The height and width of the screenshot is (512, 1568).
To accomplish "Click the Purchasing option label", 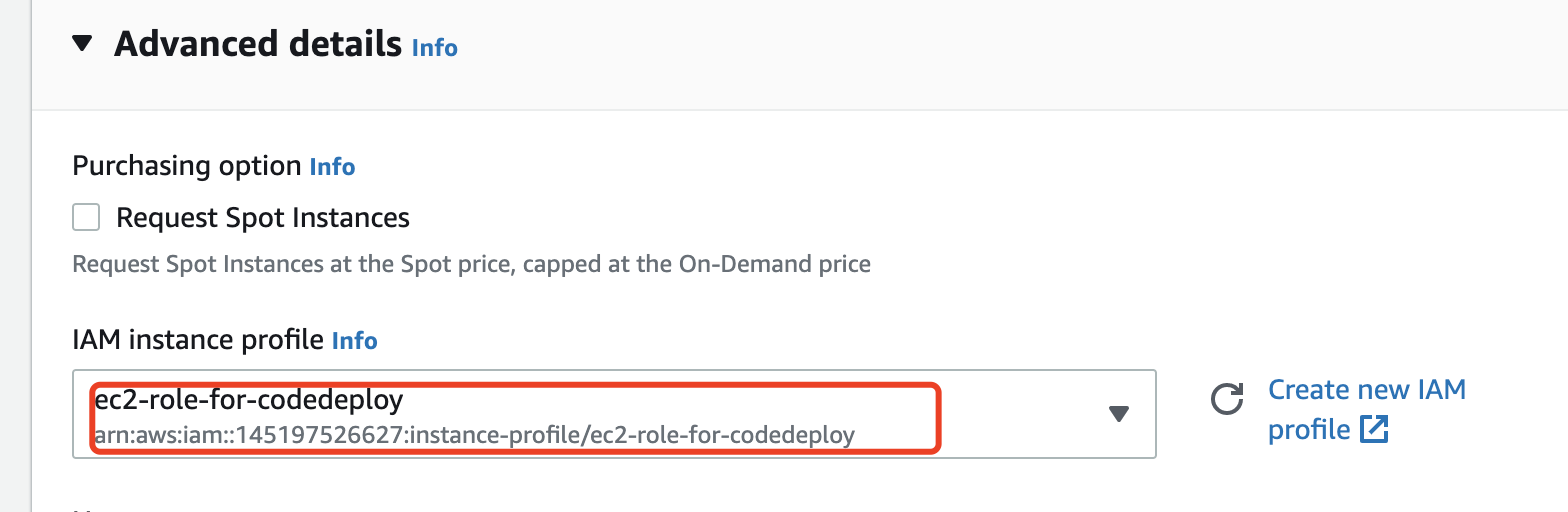I will coord(187,166).
